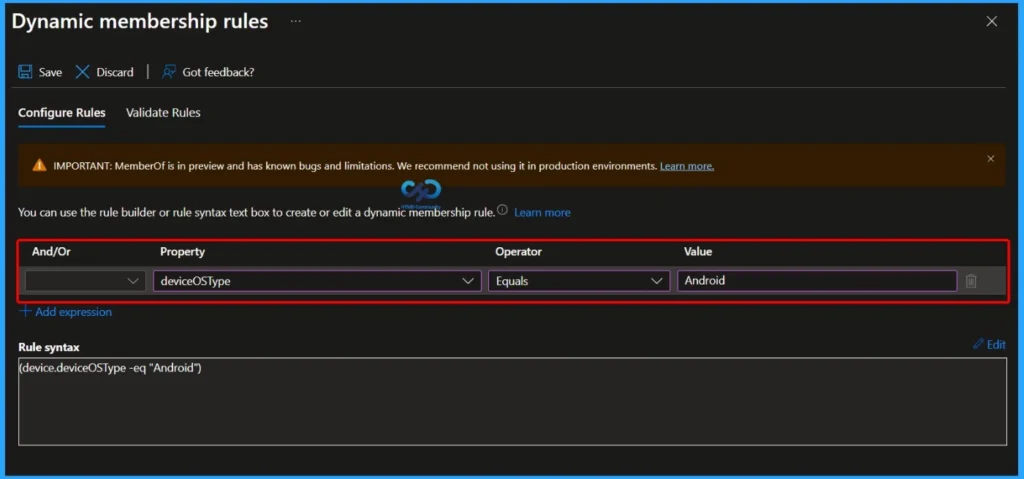The width and height of the screenshot is (1024, 479).
Task: Open the Property dropdown showing deviceOSType
Action: point(317,281)
